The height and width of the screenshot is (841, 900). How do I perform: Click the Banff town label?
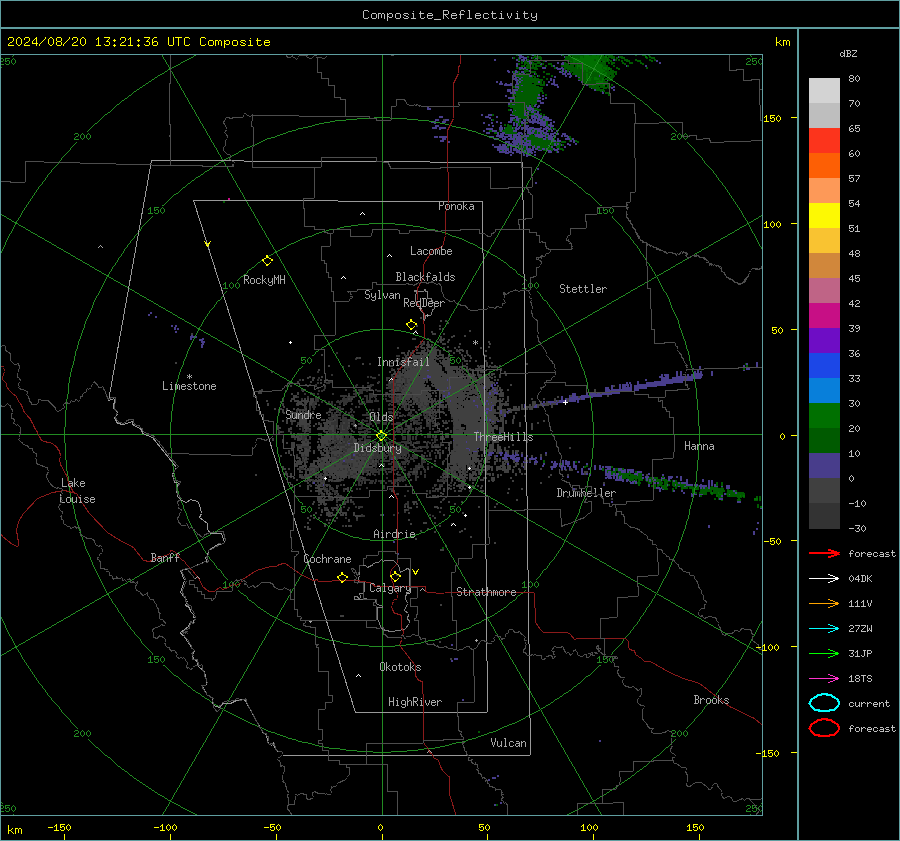(x=165, y=558)
